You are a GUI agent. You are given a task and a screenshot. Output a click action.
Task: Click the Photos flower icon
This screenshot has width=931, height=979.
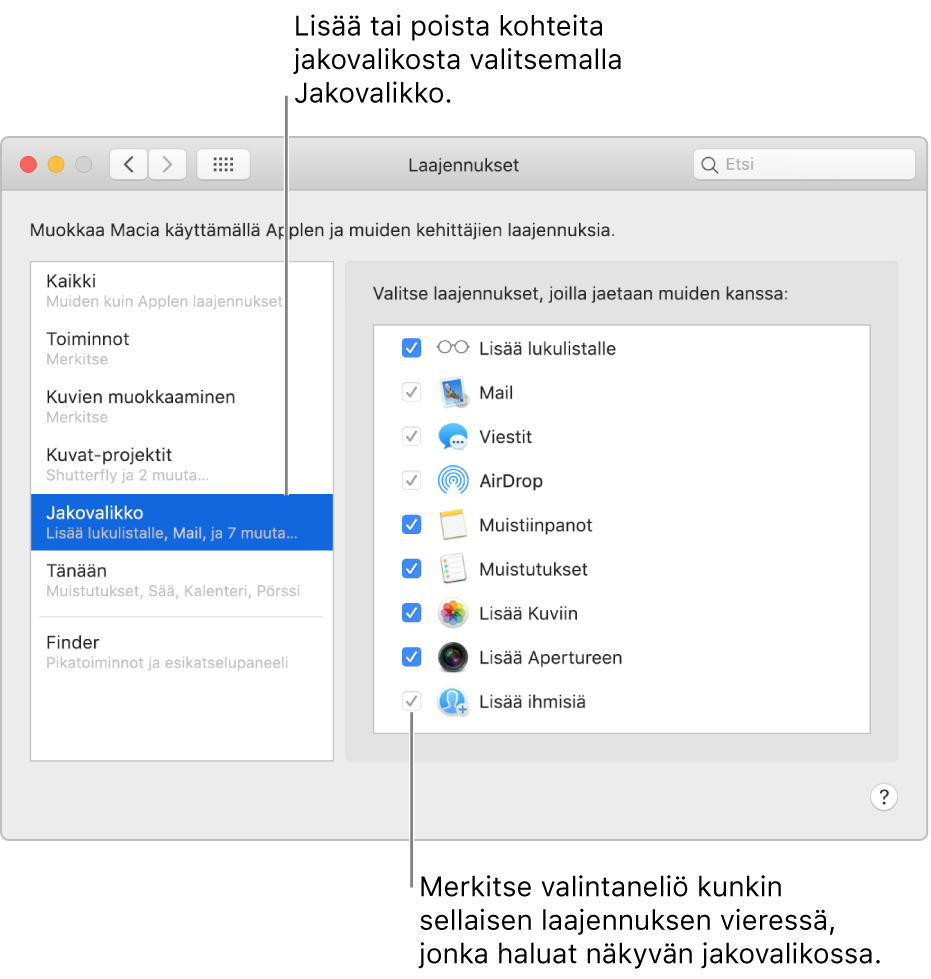(x=453, y=613)
